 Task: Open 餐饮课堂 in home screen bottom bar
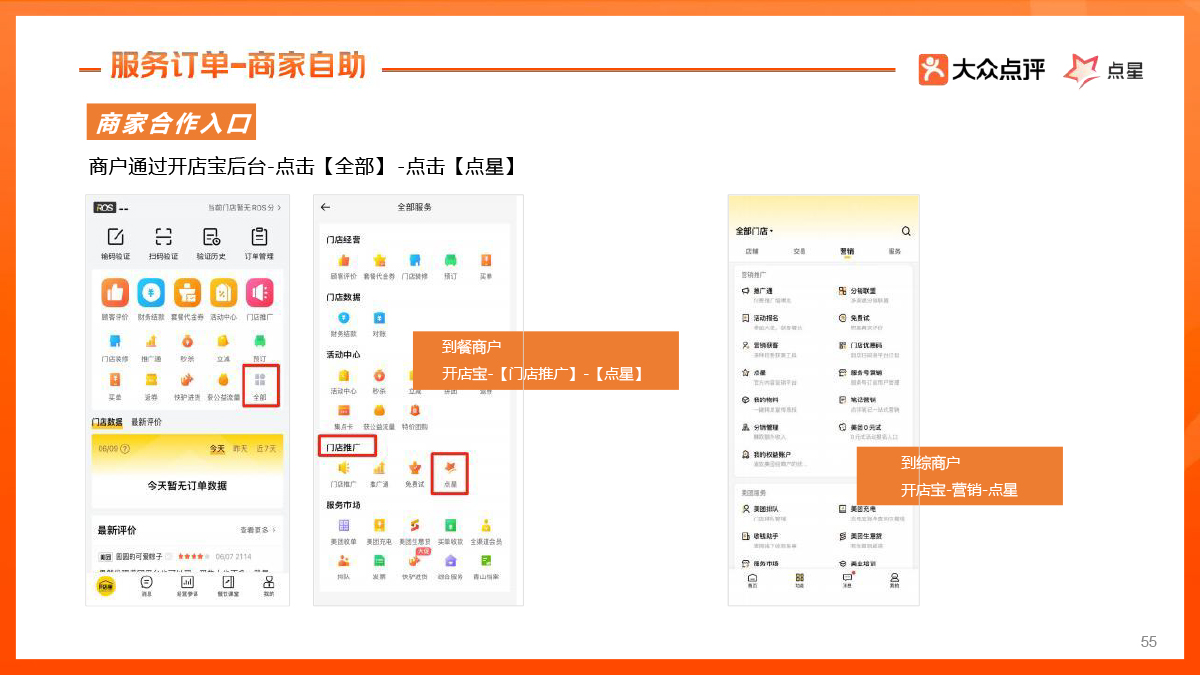[228, 586]
